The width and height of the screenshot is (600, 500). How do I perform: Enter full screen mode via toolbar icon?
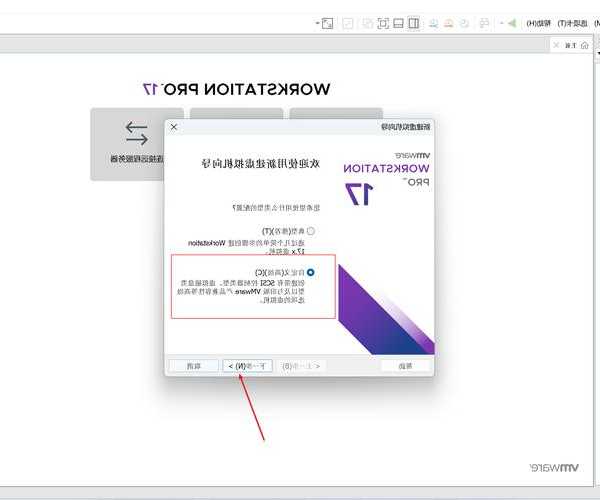coord(382,22)
